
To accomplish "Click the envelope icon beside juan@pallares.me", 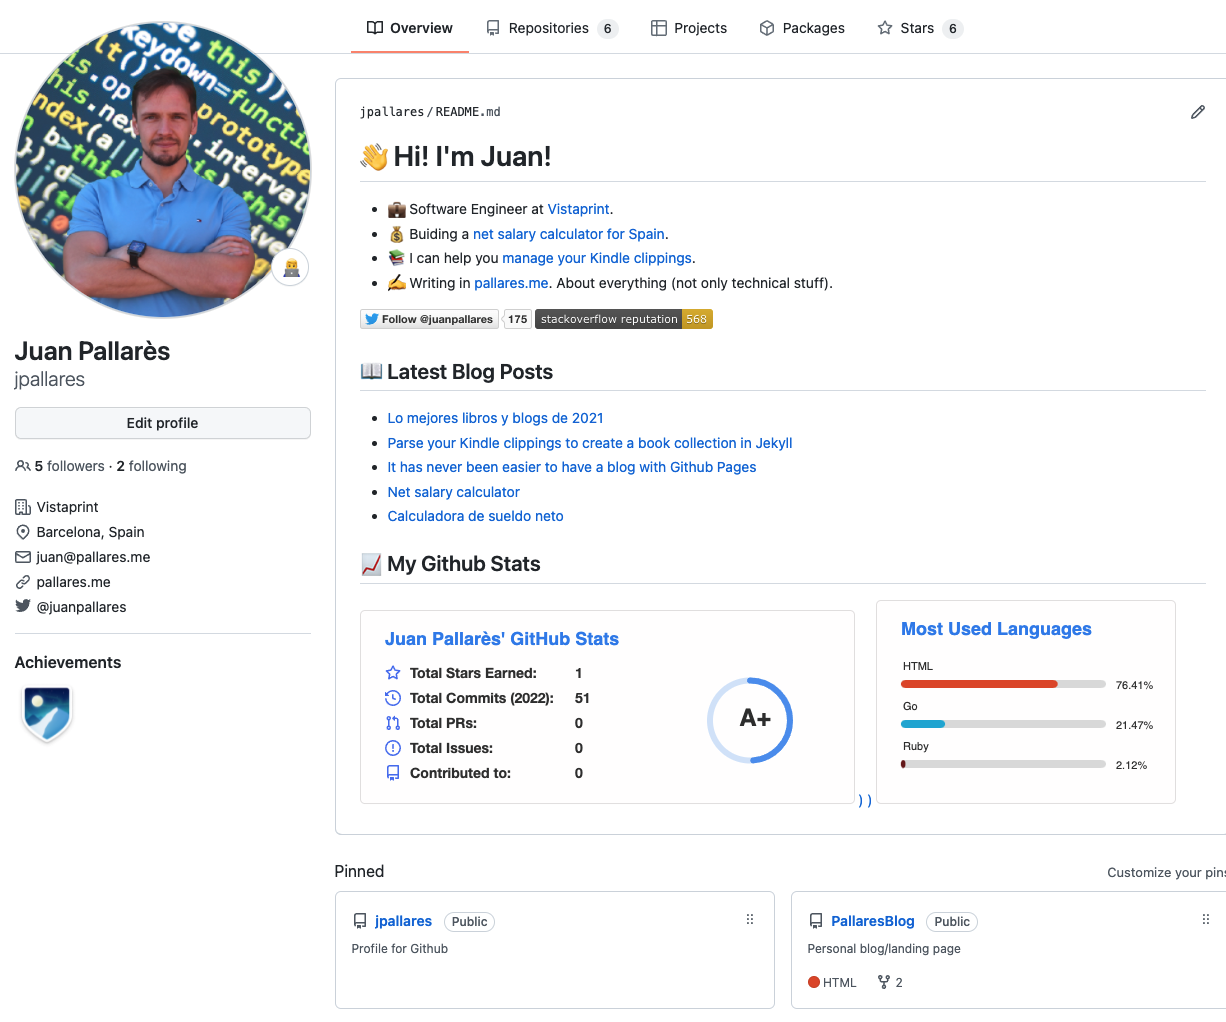I will [22, 557].
